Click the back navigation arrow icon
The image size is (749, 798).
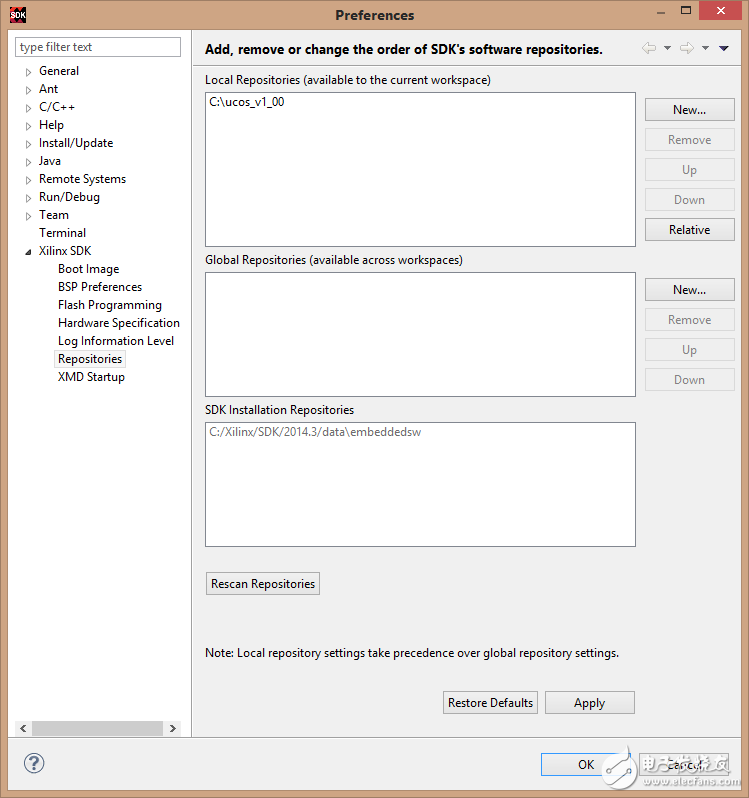[x=649, y=48]
